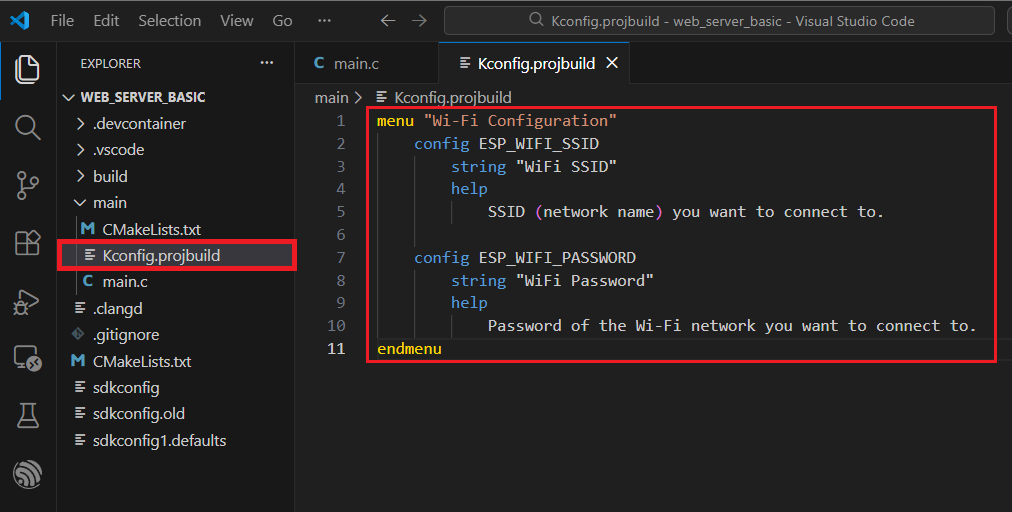Open the Extensions marketplace icon

pos(28,243)
